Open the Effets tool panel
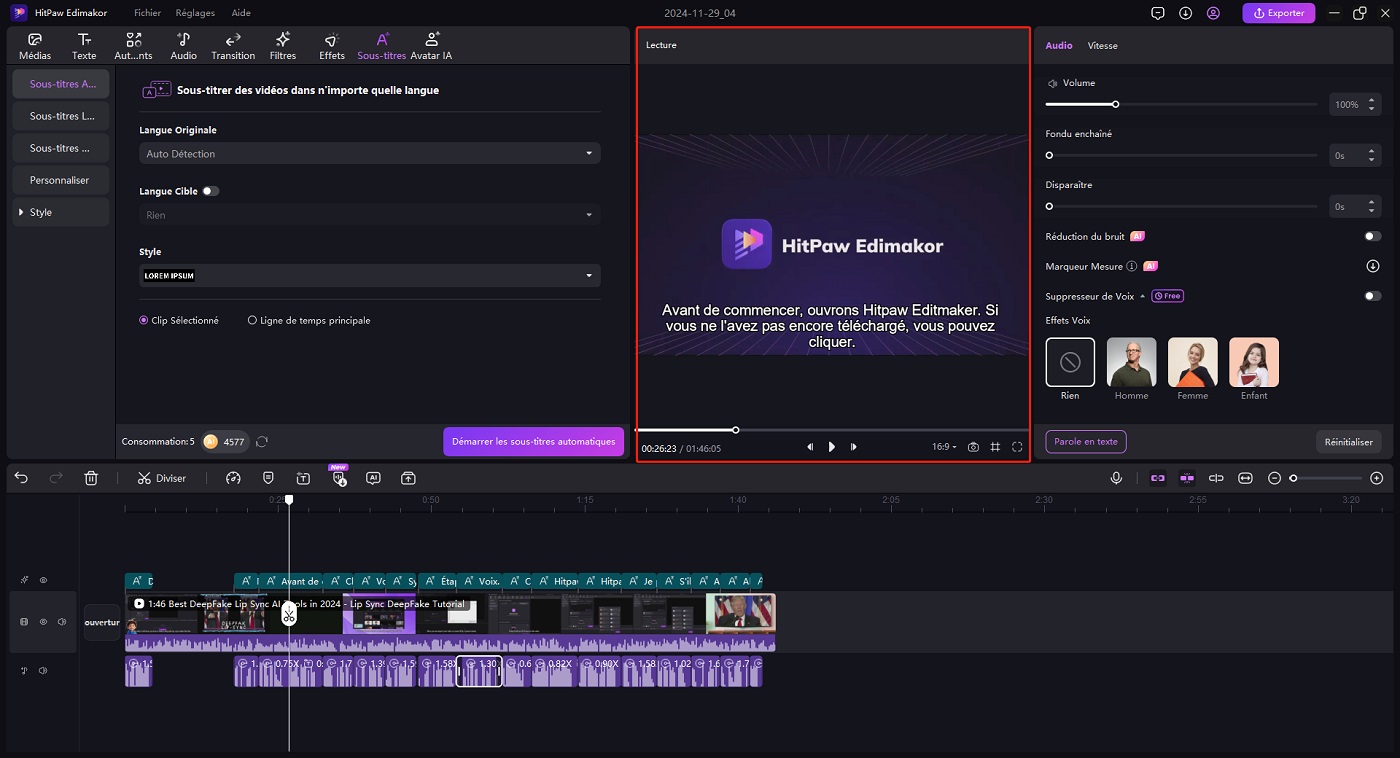The width and height of the screenshot is (1400, 758). point(332,45)
